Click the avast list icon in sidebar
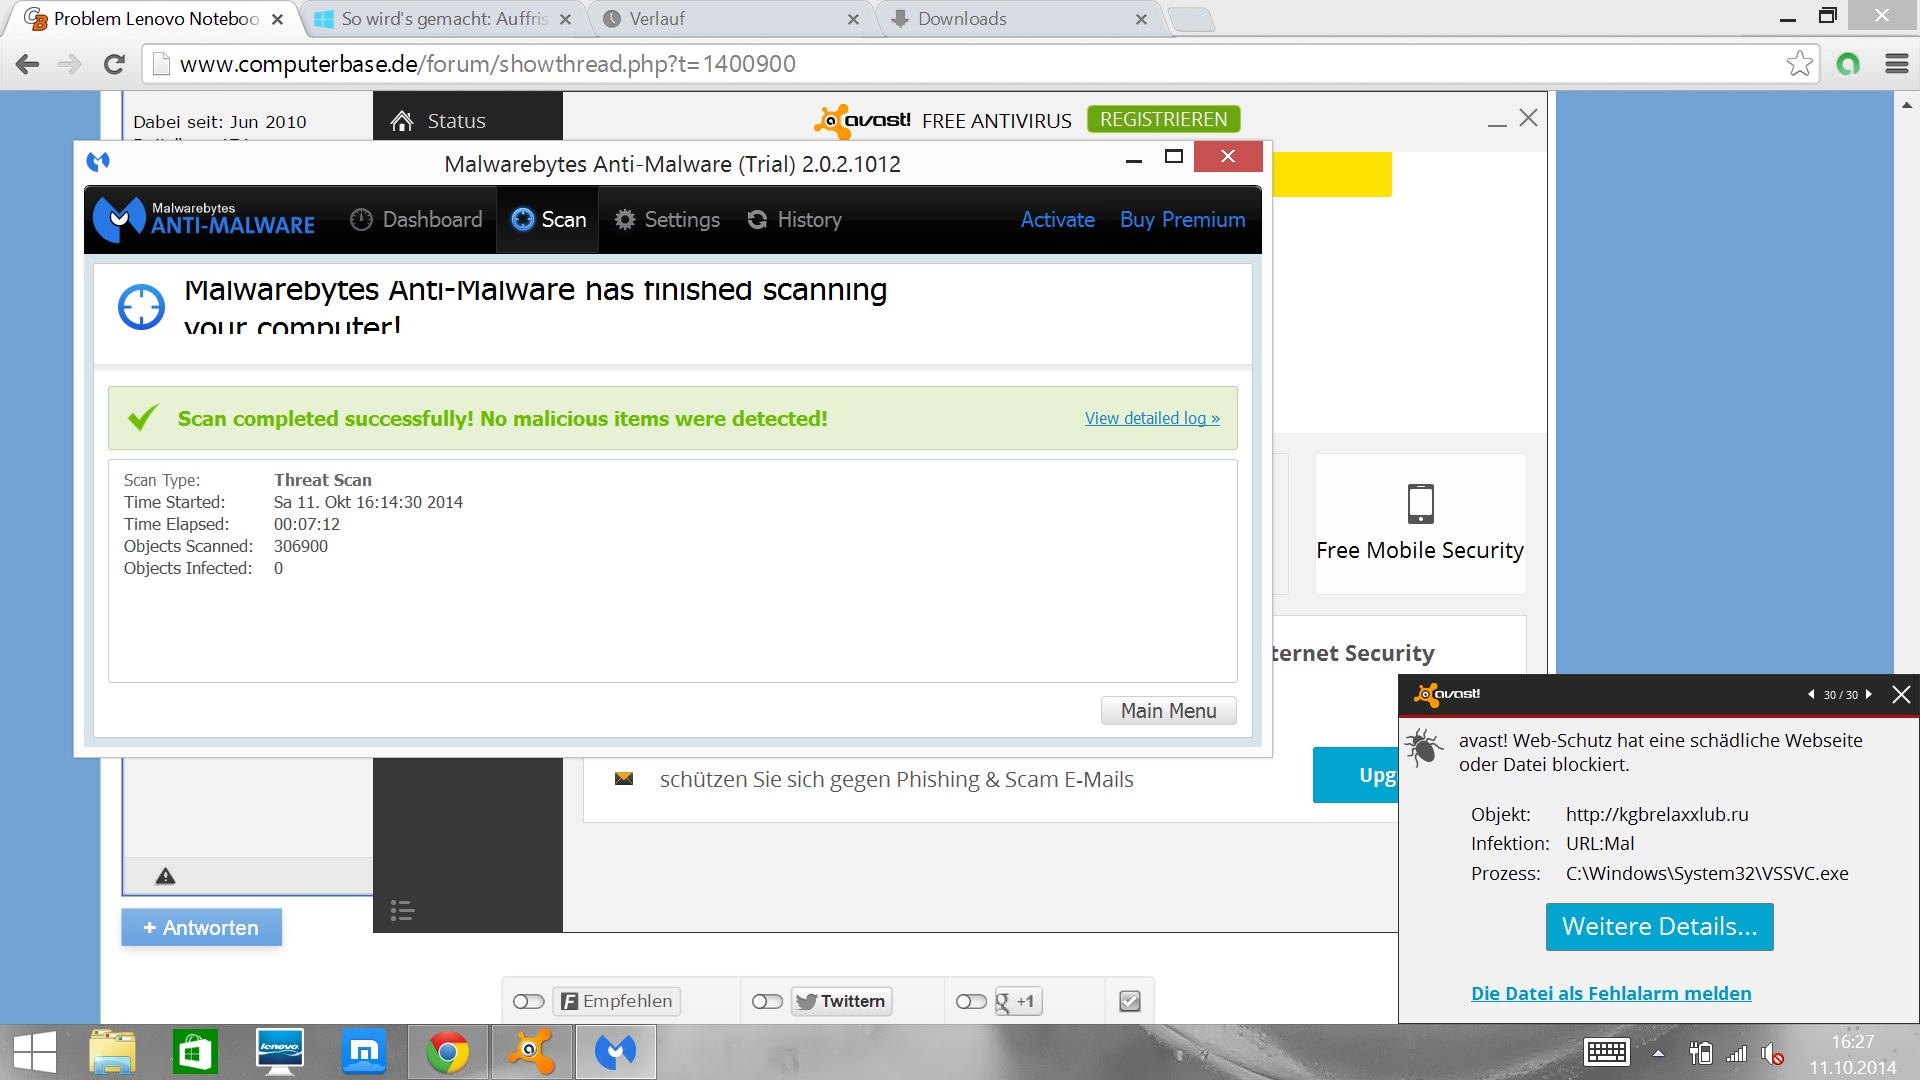The width and height of the screenshot is (1920, 1080). pos(402,910)
